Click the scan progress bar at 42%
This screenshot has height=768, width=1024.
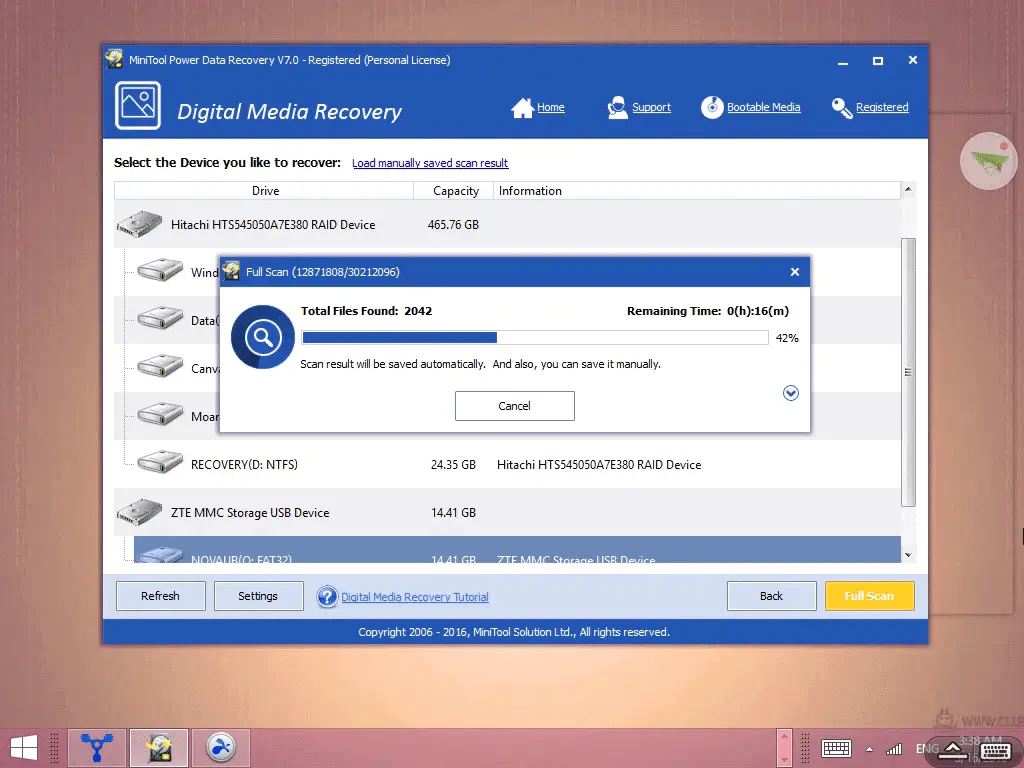pyautogui.click(x=534, y=337)
